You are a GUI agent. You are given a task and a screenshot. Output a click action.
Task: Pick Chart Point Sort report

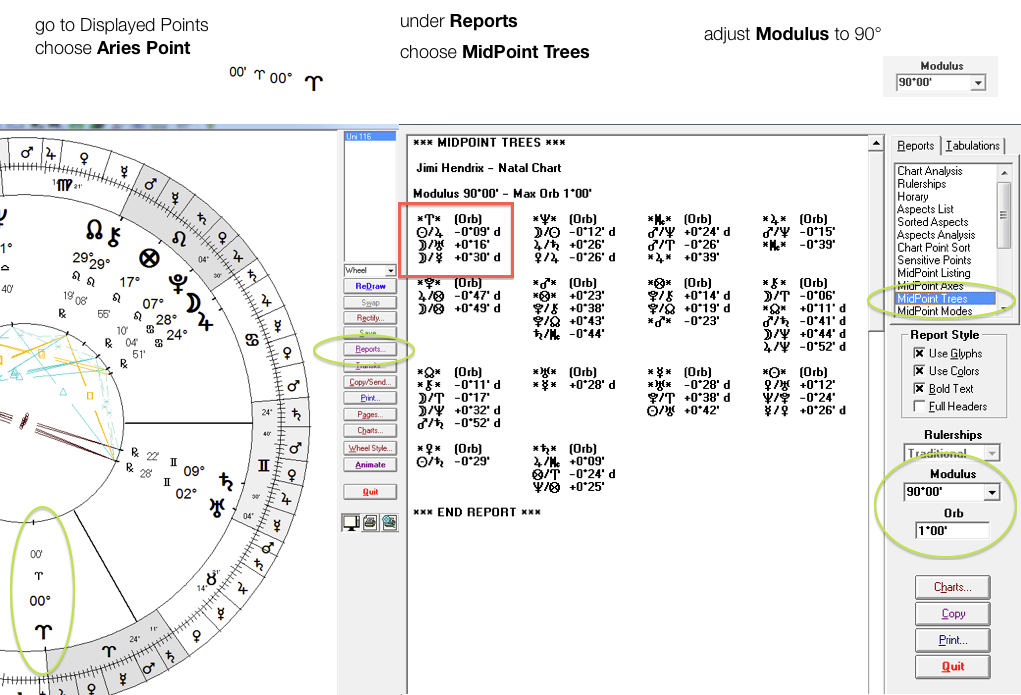tap(933, 248)
